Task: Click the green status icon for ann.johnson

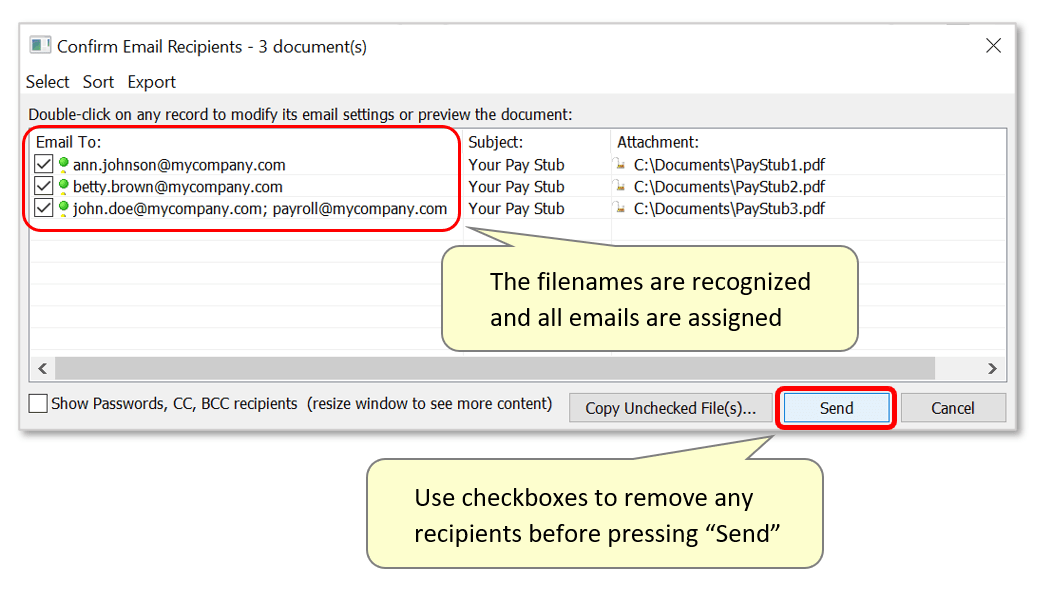Action: [x=64, y=164]
